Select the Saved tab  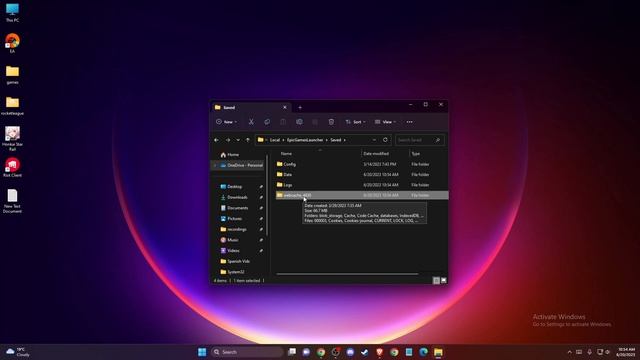(250, 107)
